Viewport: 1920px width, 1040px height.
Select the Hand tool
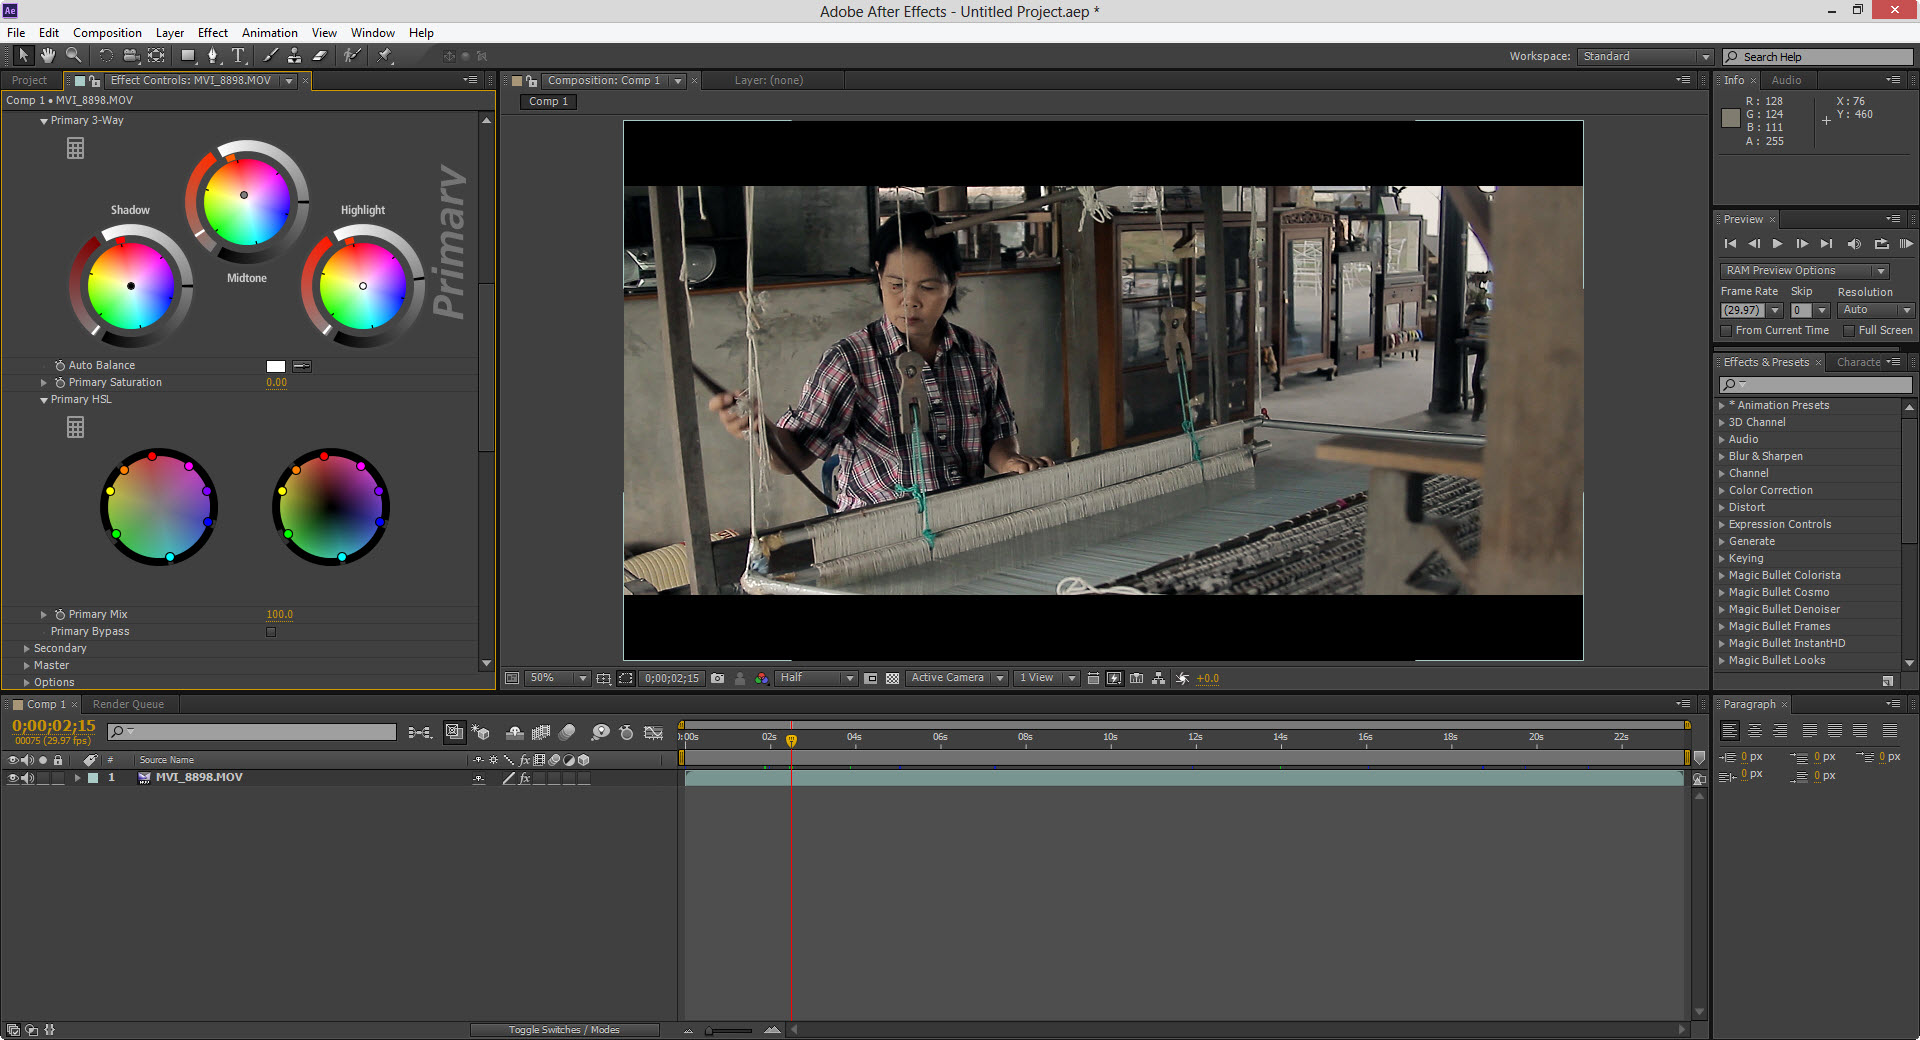[x=47, y=56]
